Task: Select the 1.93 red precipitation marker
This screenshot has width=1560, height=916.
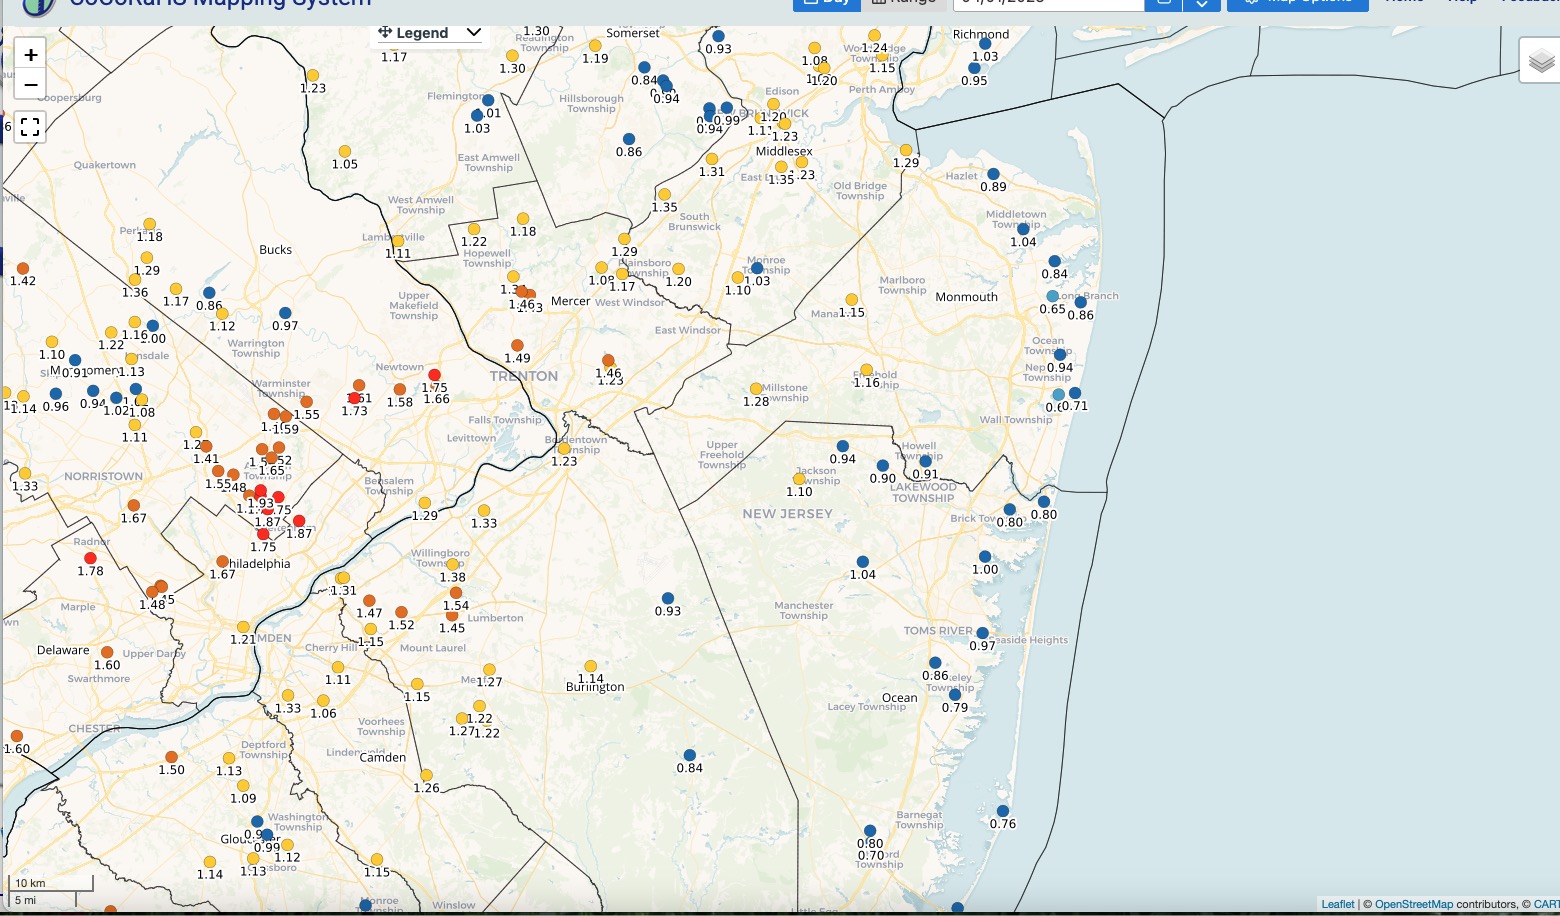Action: [x=261, y=491]
